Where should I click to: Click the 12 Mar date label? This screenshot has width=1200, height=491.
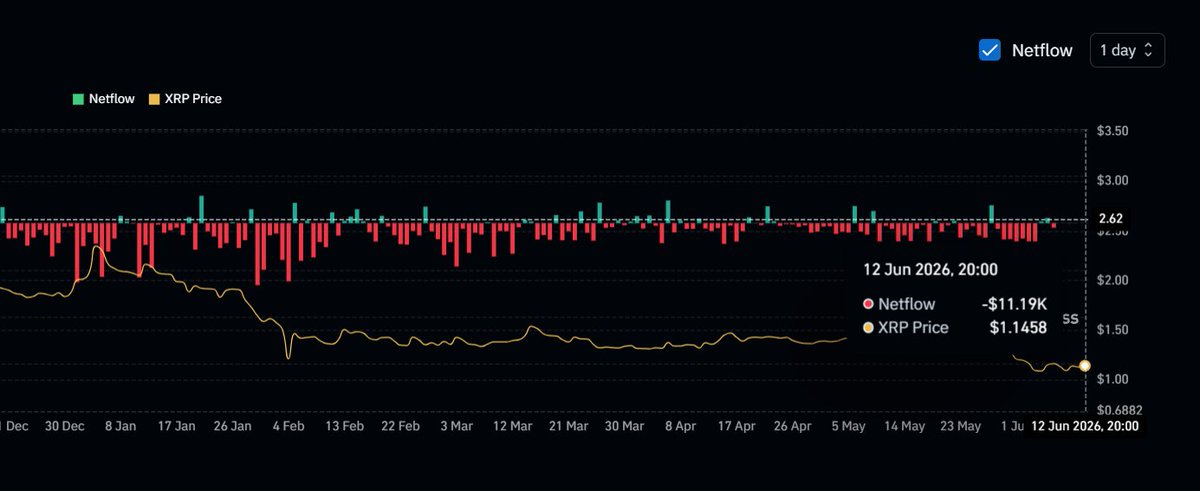pos(513,426)
